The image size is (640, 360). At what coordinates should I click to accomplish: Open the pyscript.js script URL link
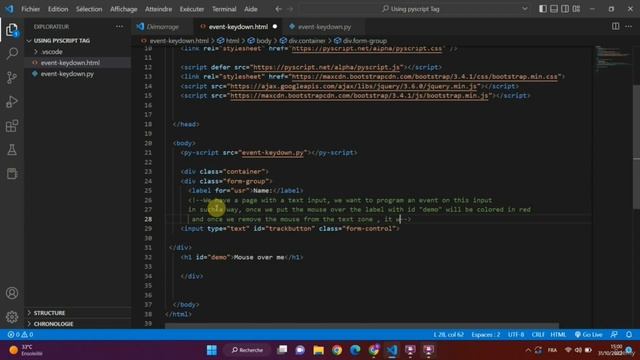point(327,67)
